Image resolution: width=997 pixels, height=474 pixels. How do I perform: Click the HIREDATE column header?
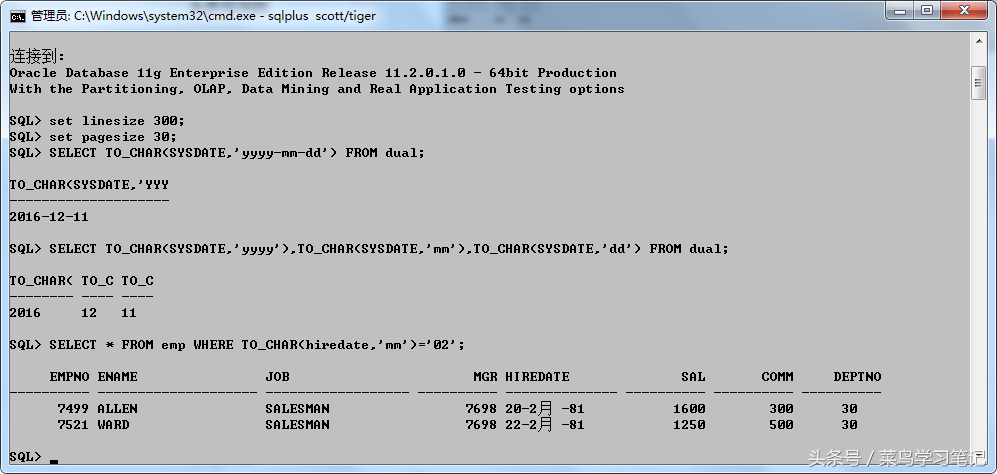[537, 377]
